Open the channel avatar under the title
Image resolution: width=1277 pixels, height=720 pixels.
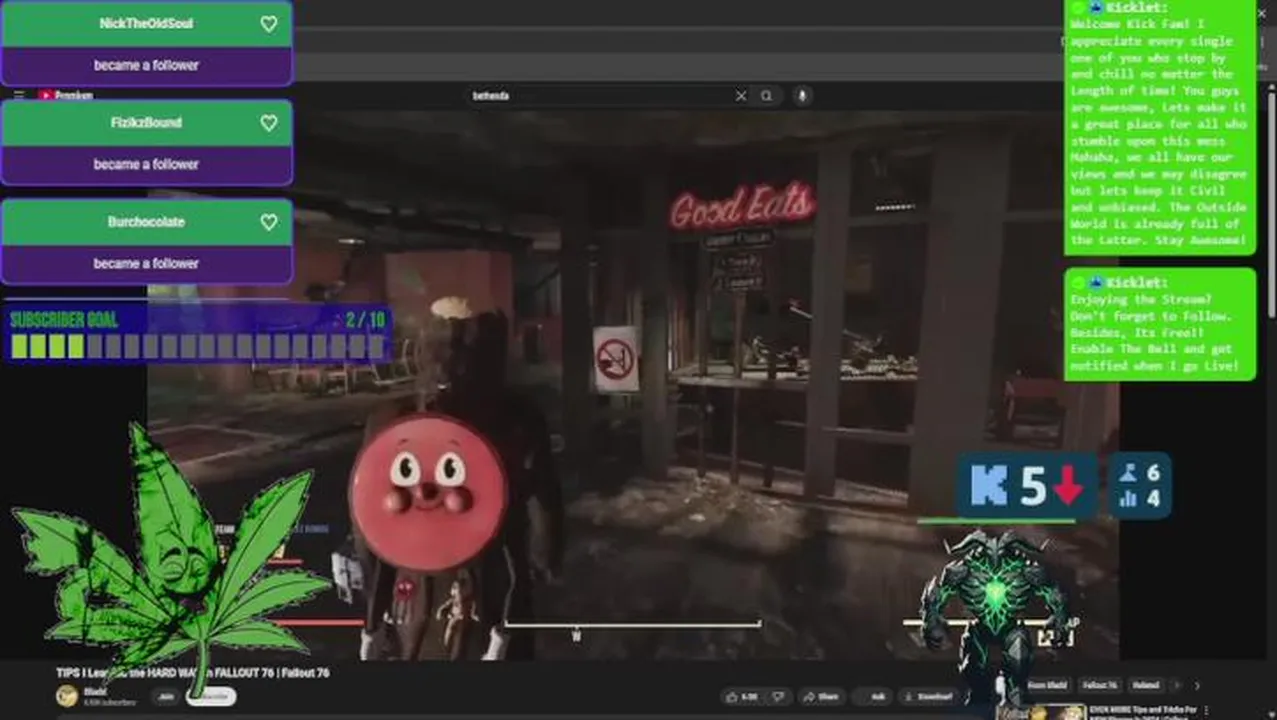click(x=67, y=696)
